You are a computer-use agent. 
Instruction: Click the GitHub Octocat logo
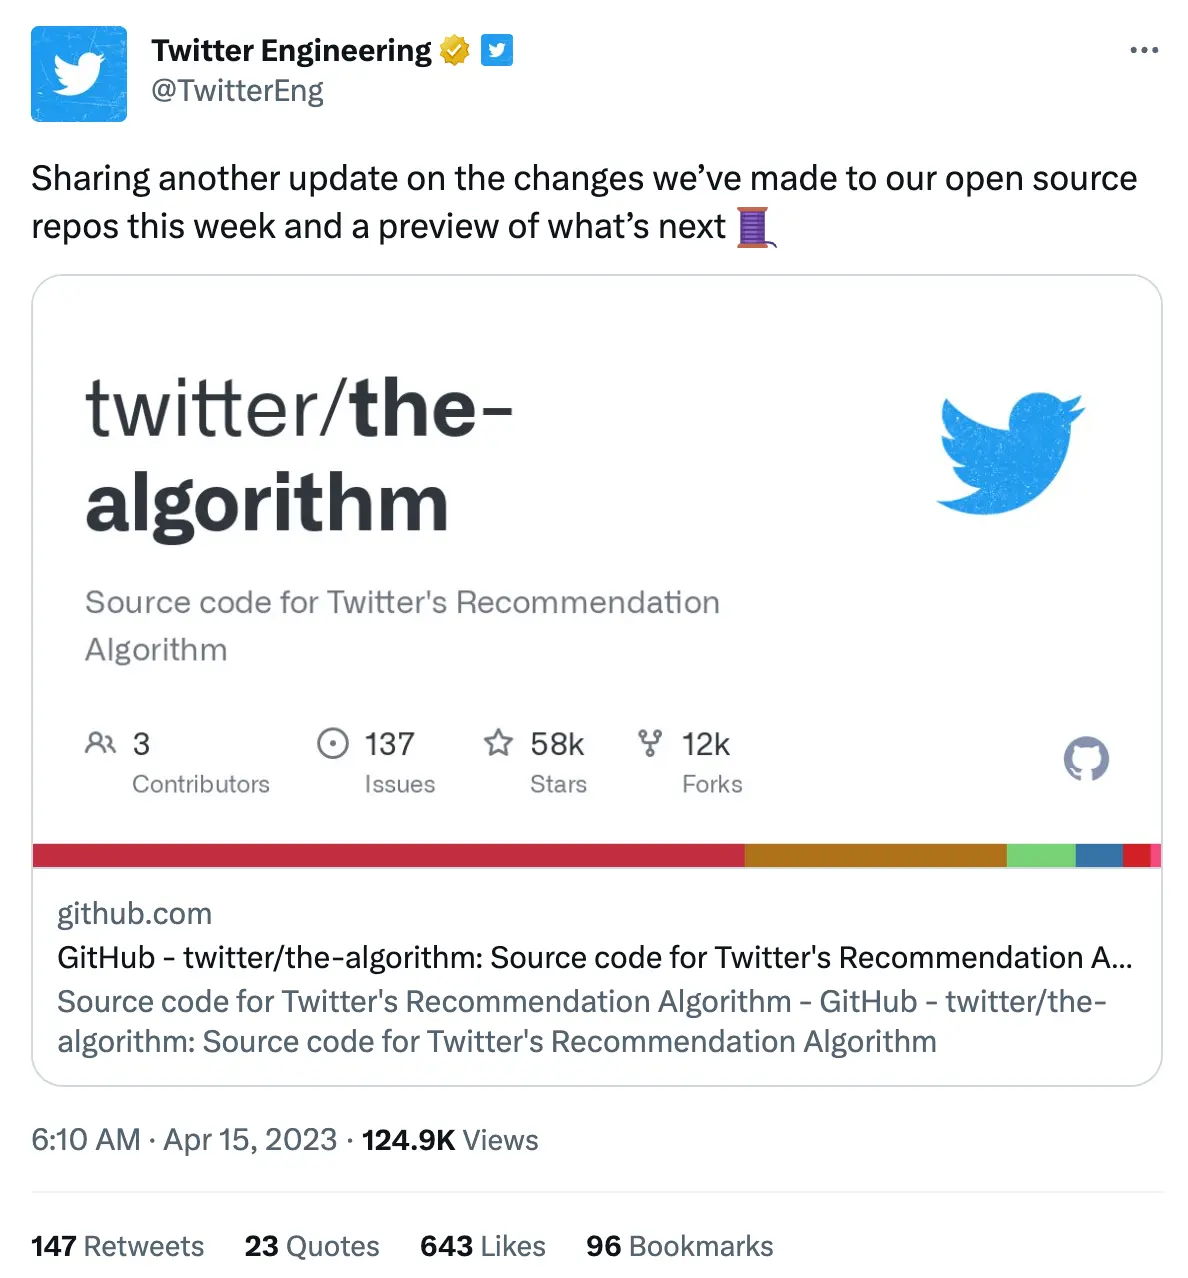point(1086,759)
